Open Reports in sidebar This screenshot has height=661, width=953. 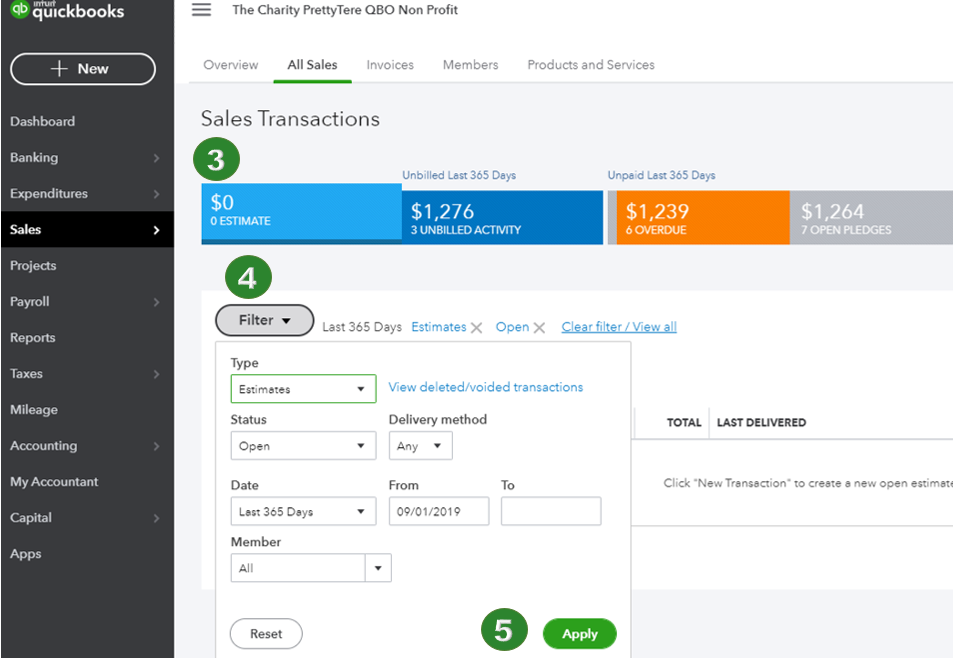click(x=32, y=337)
